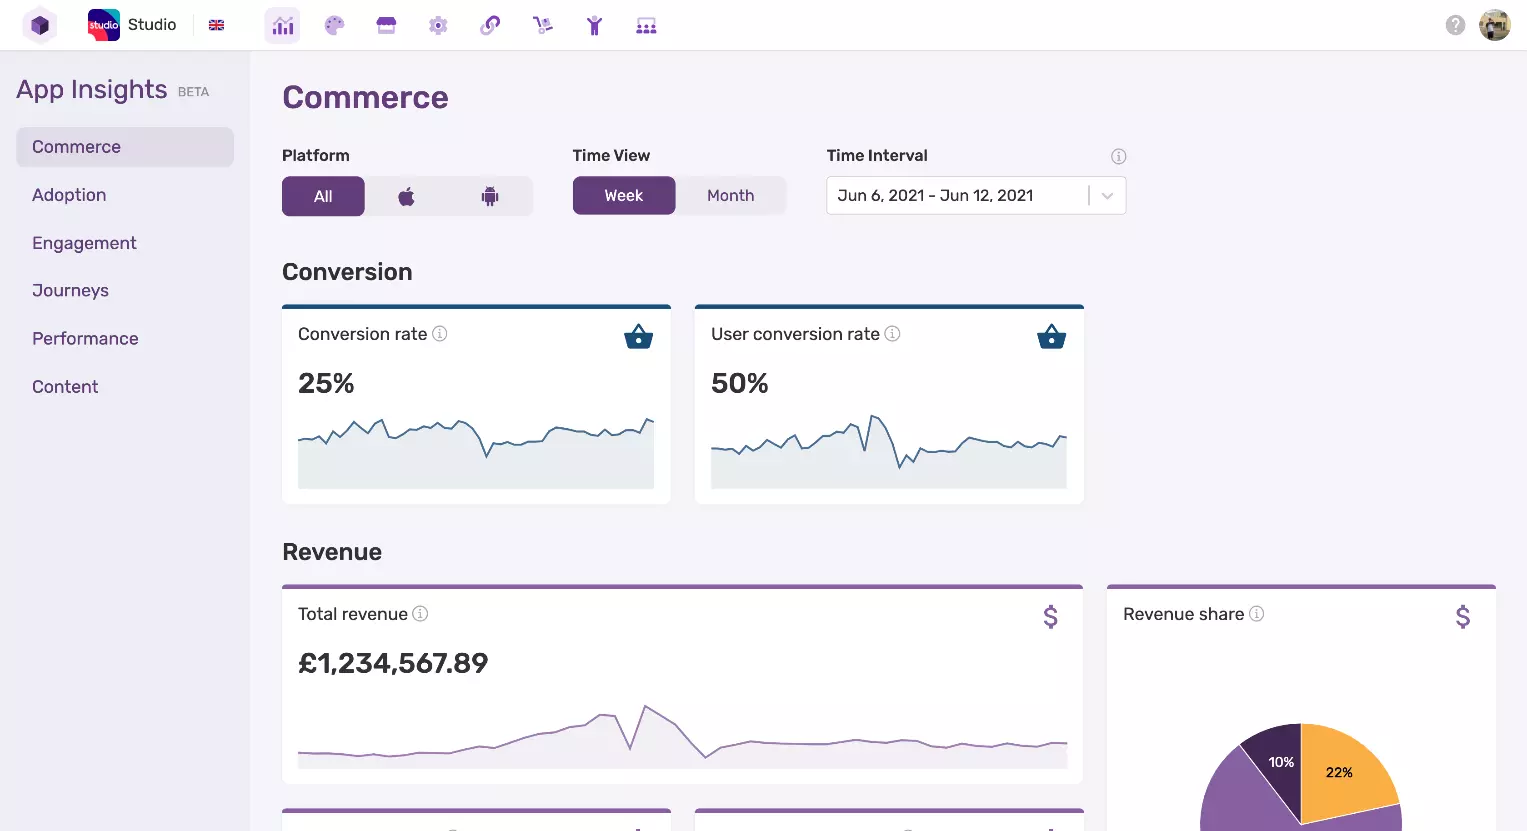The height and width of the screenshot is (831, 1527).
Task: Open the link integrations icon
Action: [490, 25]
